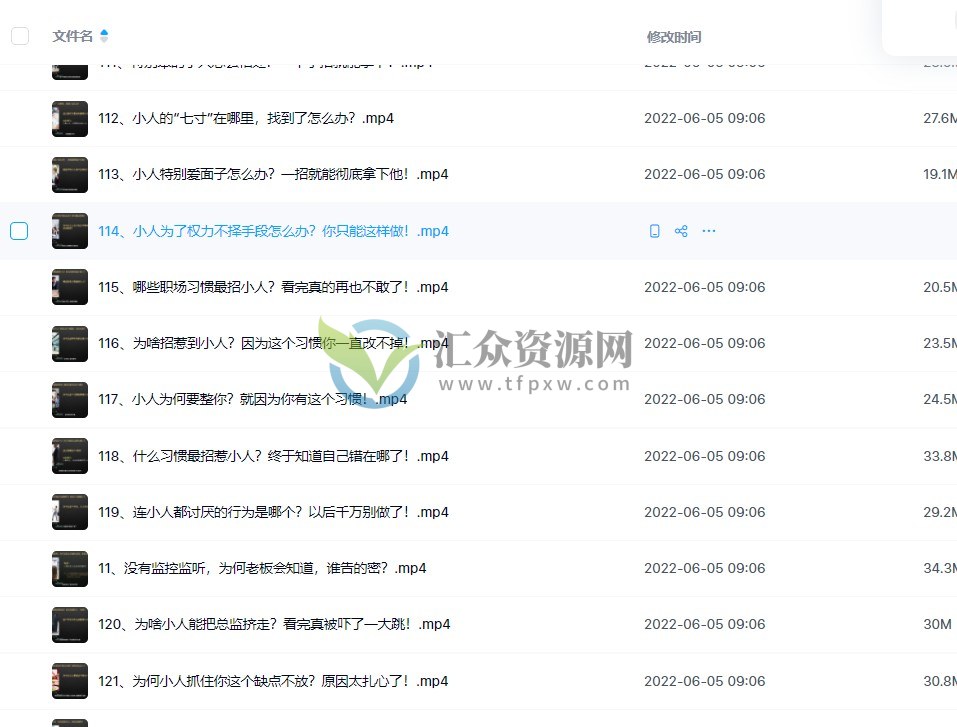Image resolution: width=957 pixels, height=727 pixels.
Task: Toggle ascending sort arrow beside 文件名
Action: point(105,31)
